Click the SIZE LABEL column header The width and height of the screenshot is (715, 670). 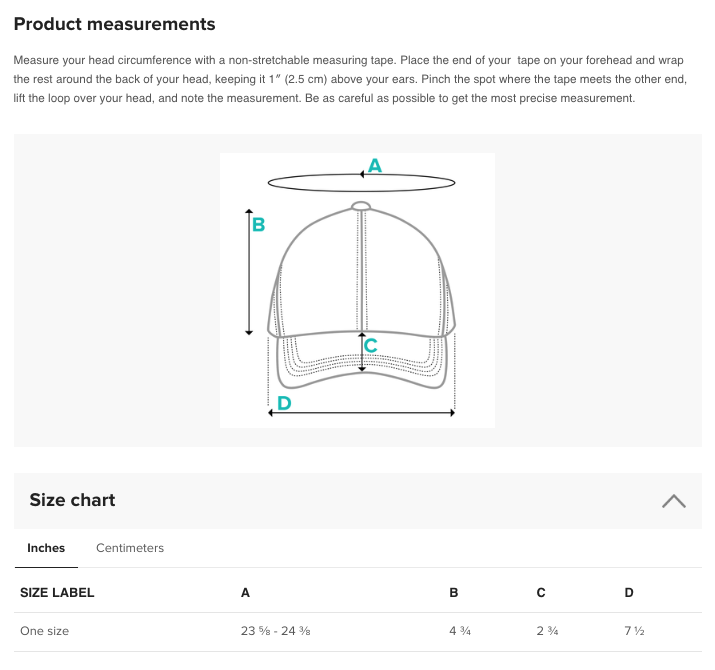57,592
